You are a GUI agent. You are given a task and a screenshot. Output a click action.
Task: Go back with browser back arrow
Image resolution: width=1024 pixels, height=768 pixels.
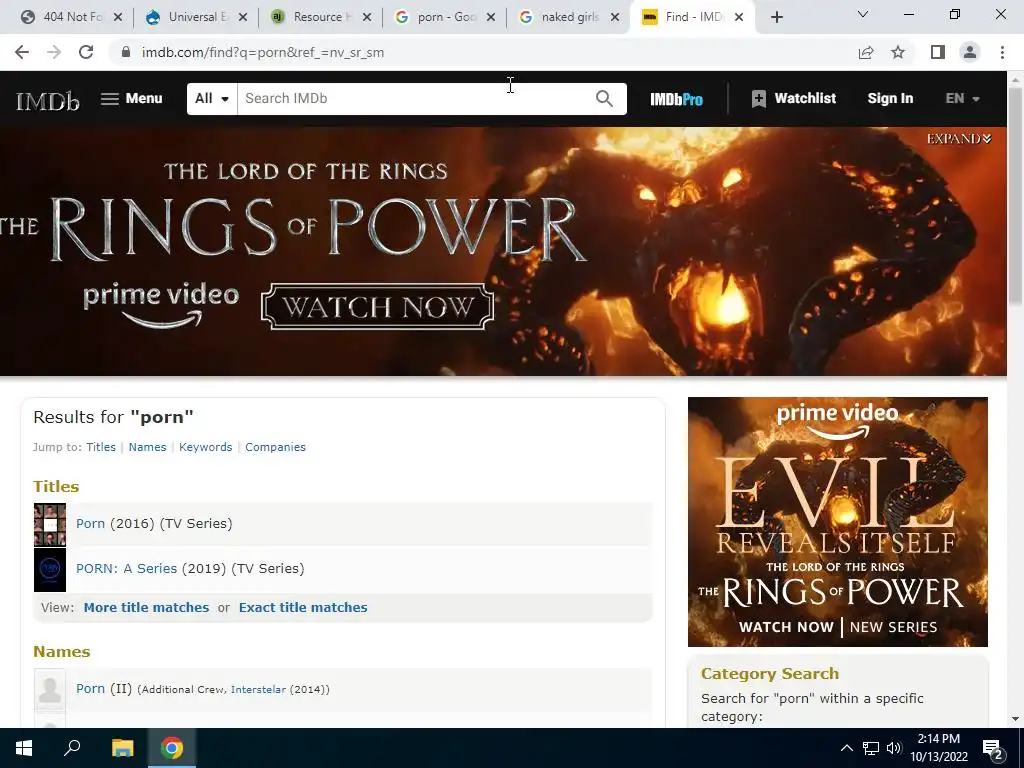click(x=22, y=52)
